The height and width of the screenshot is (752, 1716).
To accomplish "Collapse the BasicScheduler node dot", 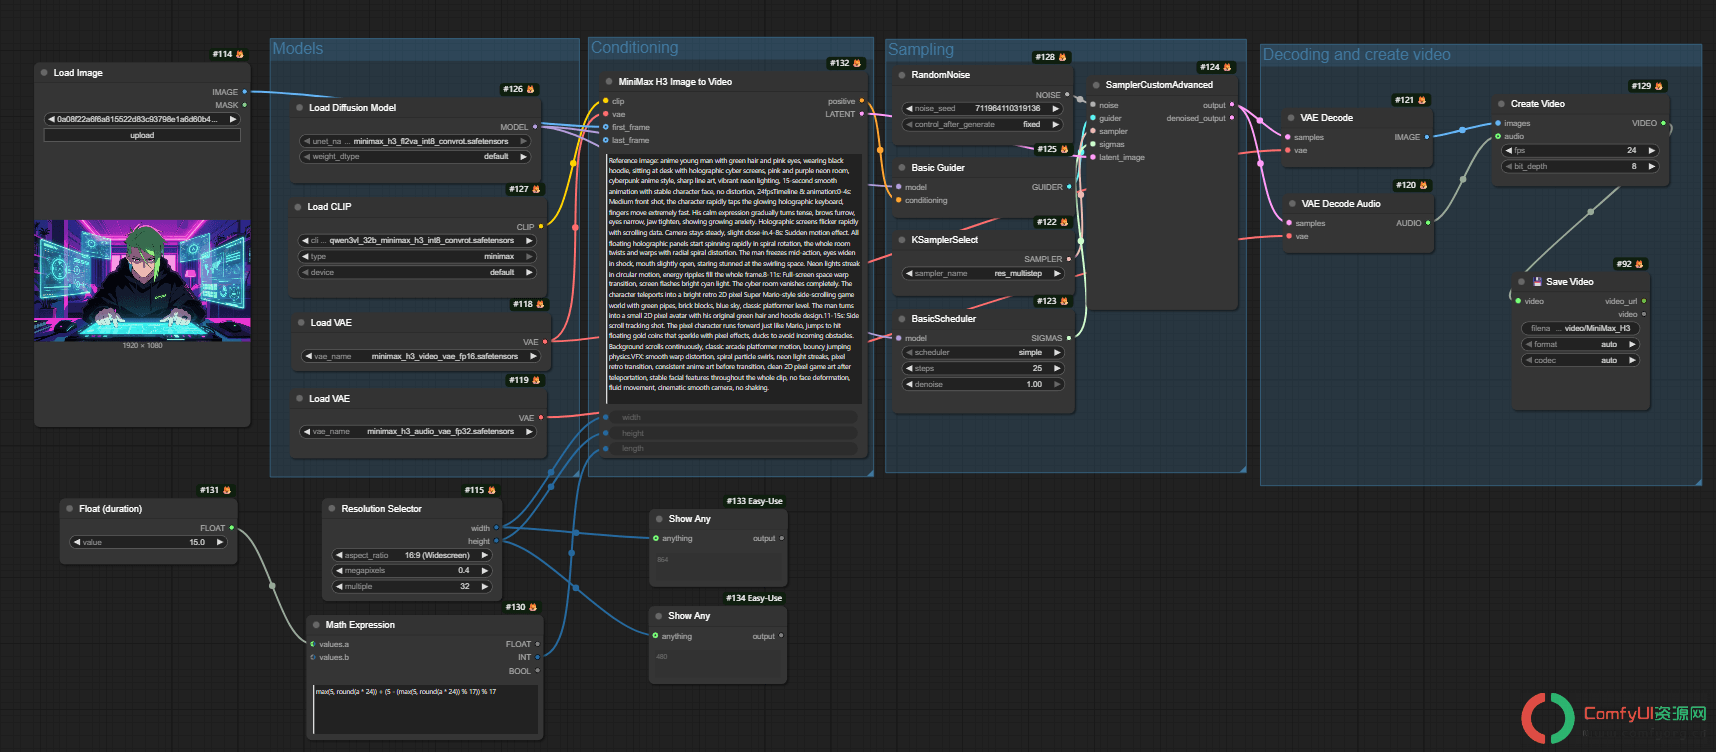I will [x=902, y=319].
